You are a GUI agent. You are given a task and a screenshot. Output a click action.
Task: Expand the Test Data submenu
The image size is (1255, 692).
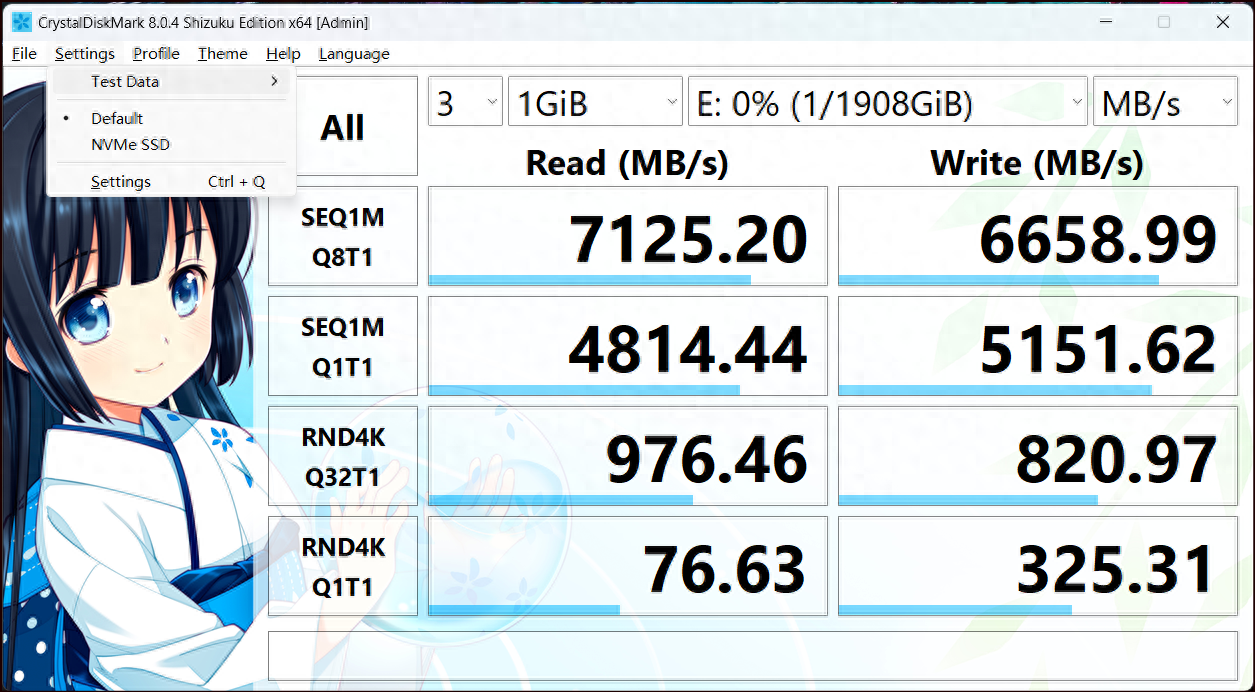click(170, 82)
